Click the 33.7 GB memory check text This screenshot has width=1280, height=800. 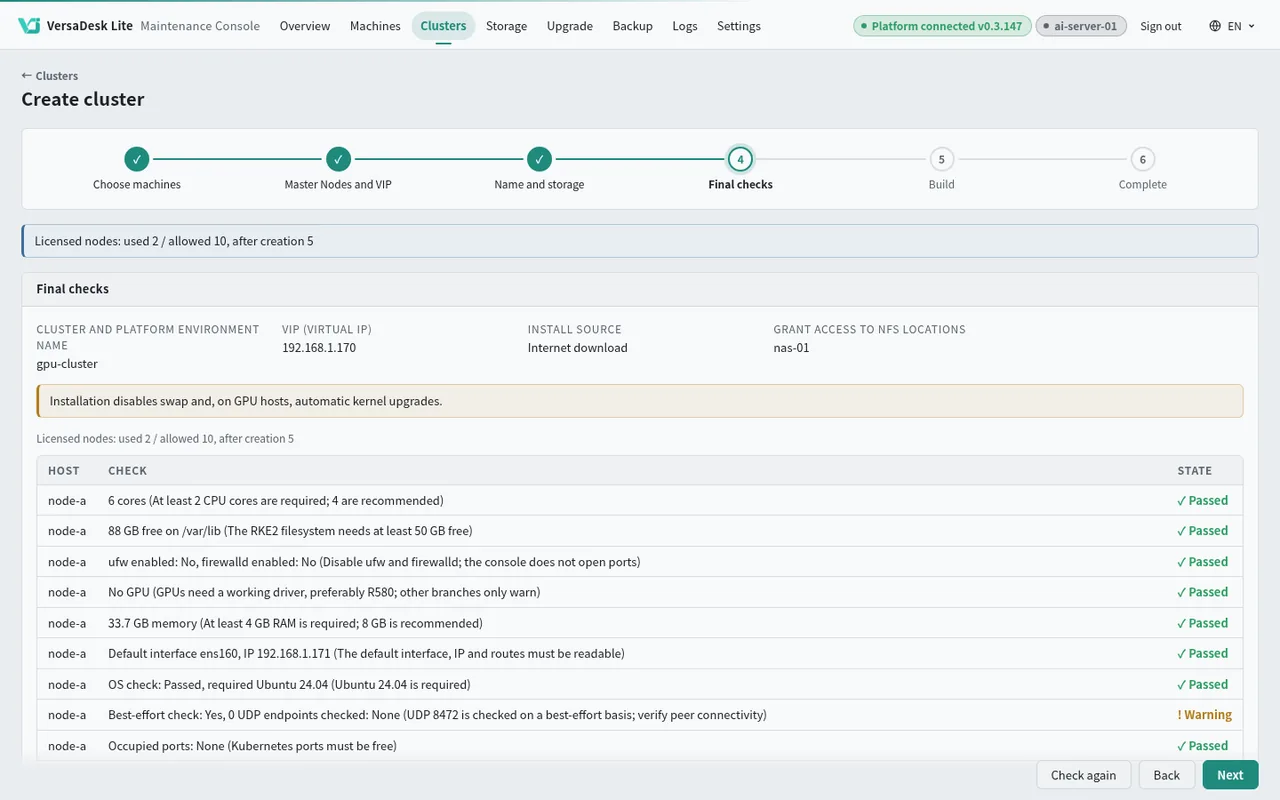click(295, 623)
